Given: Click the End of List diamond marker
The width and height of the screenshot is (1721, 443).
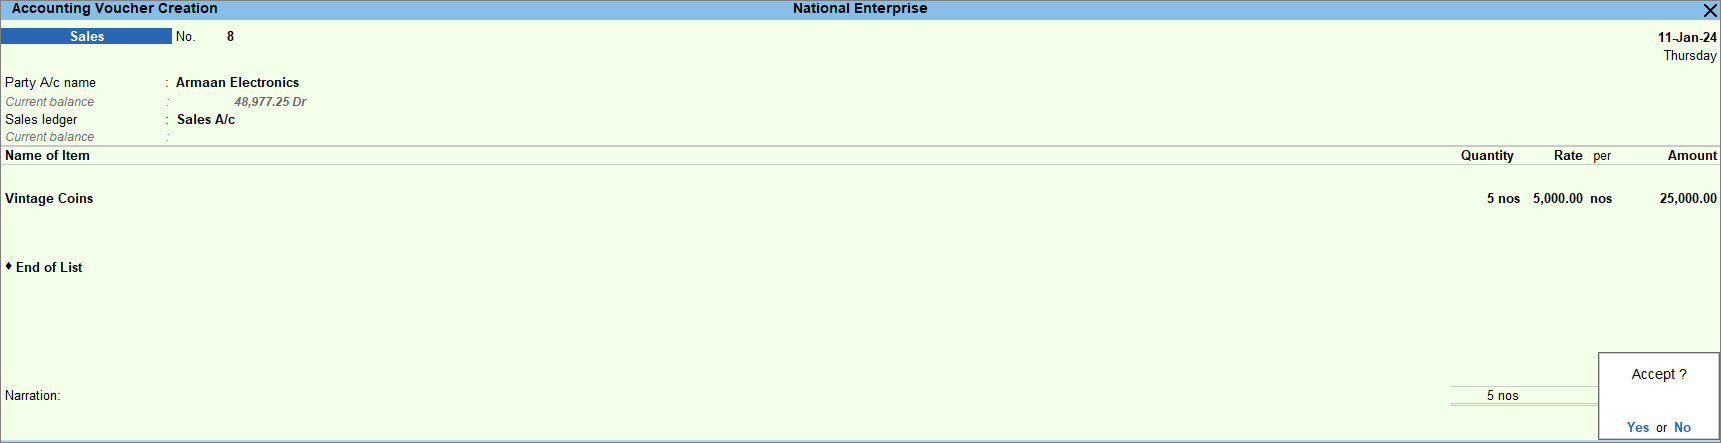Looking at the screenshot, I should [x=9, y=266].
